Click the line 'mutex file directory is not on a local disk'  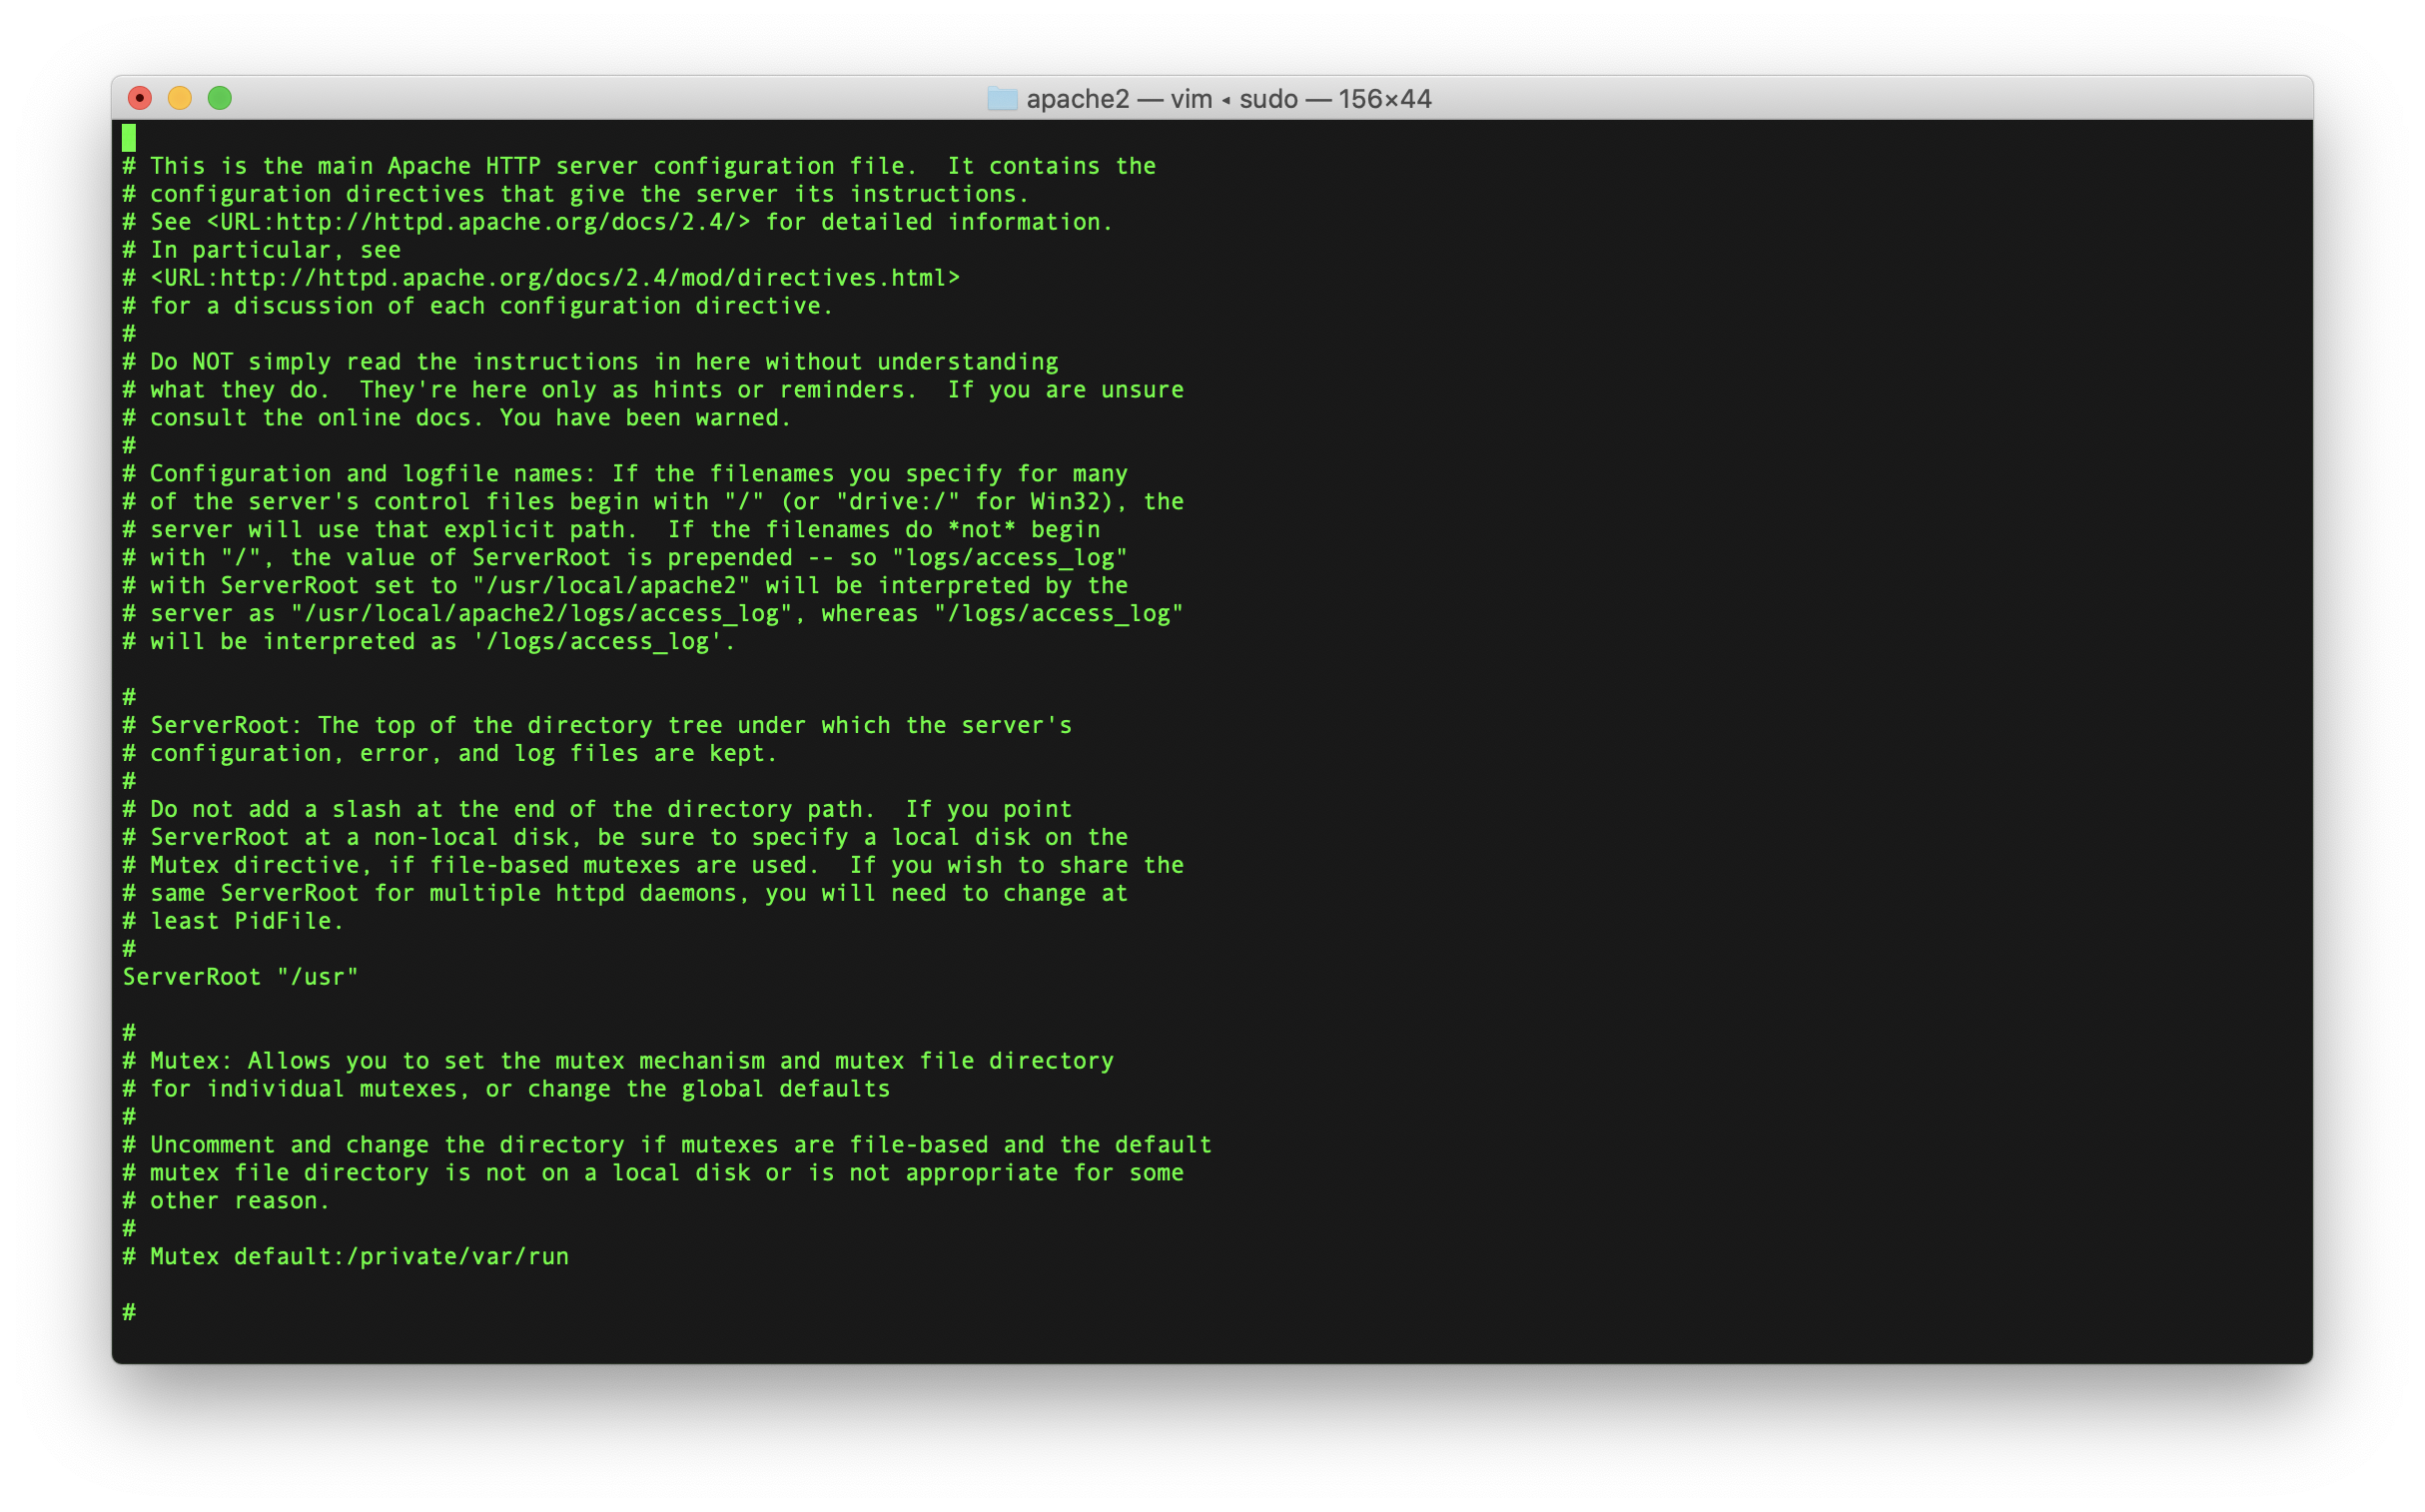(653, 1173)
